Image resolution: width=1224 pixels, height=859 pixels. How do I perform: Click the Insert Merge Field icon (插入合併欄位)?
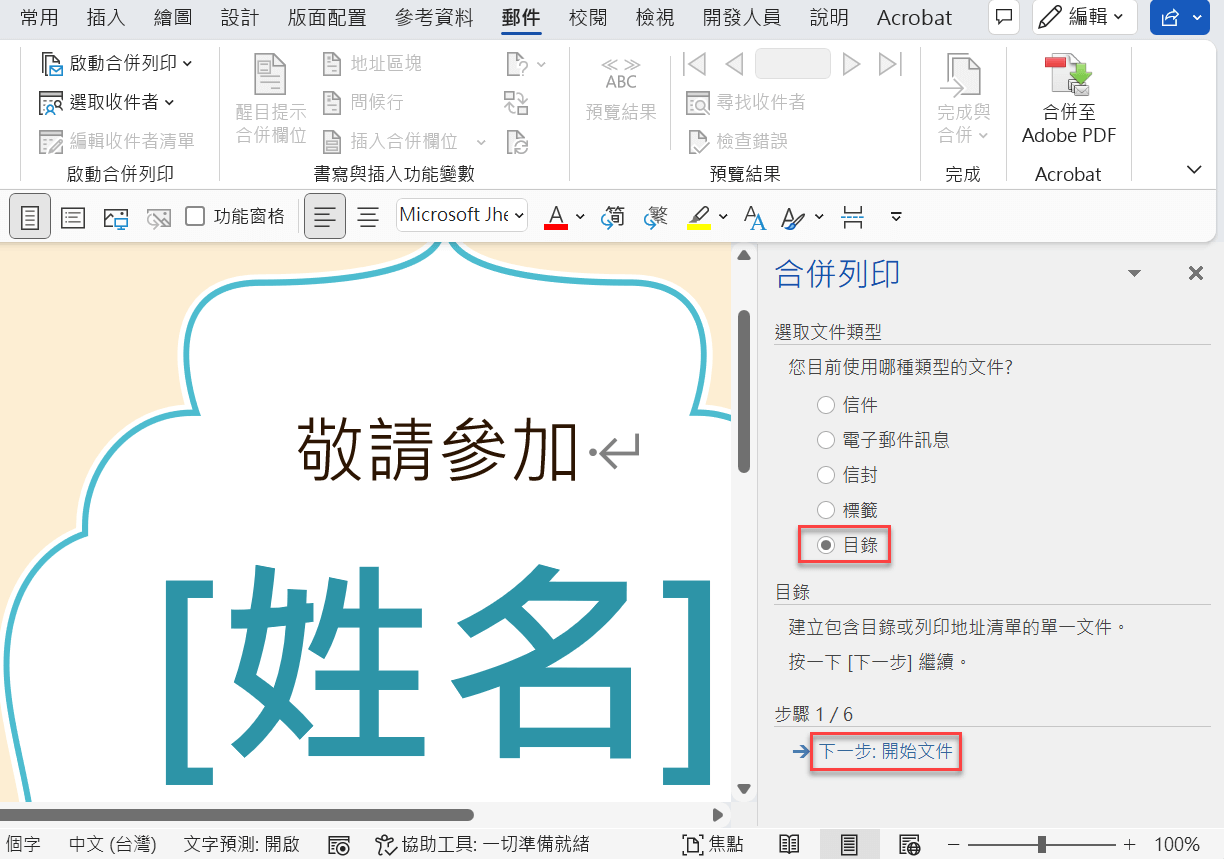[x=333, y=141]
